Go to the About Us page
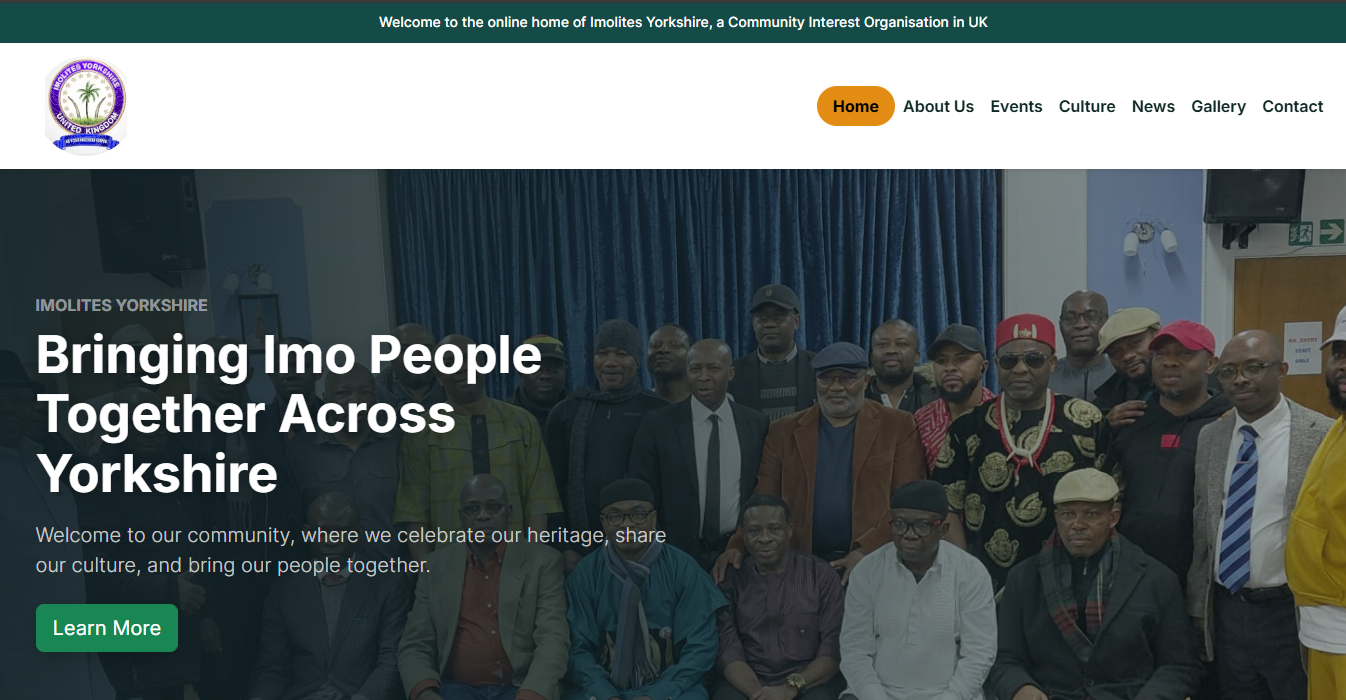 coord(938,106)
